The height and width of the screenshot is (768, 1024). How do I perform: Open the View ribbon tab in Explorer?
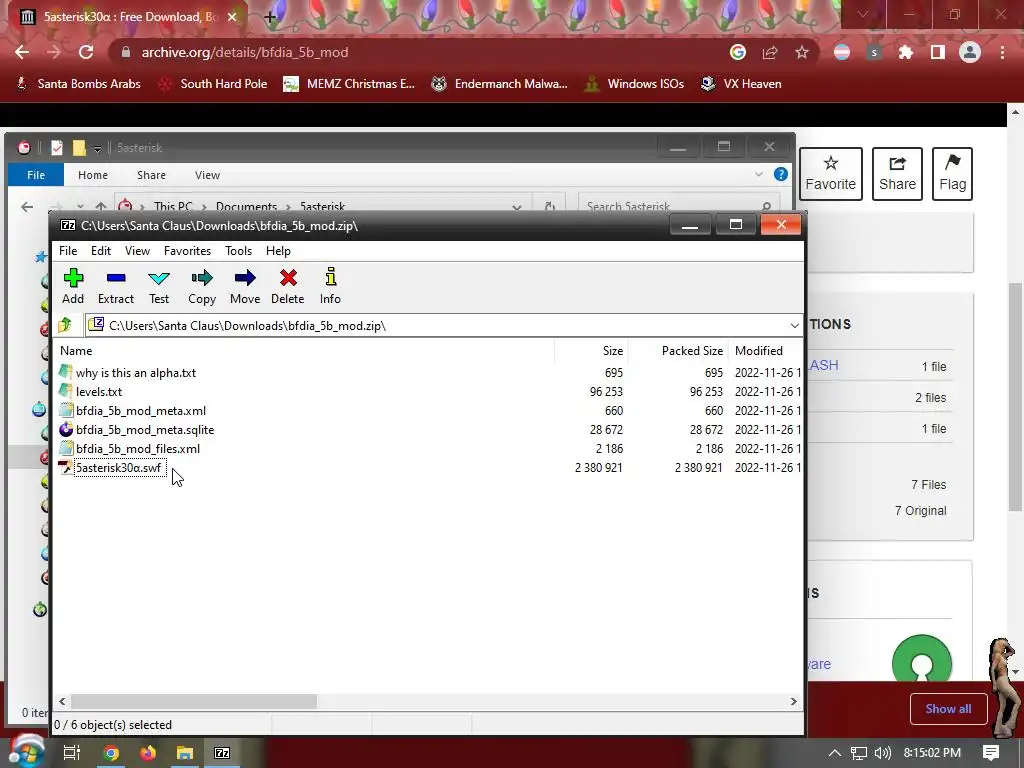[207, 175]
